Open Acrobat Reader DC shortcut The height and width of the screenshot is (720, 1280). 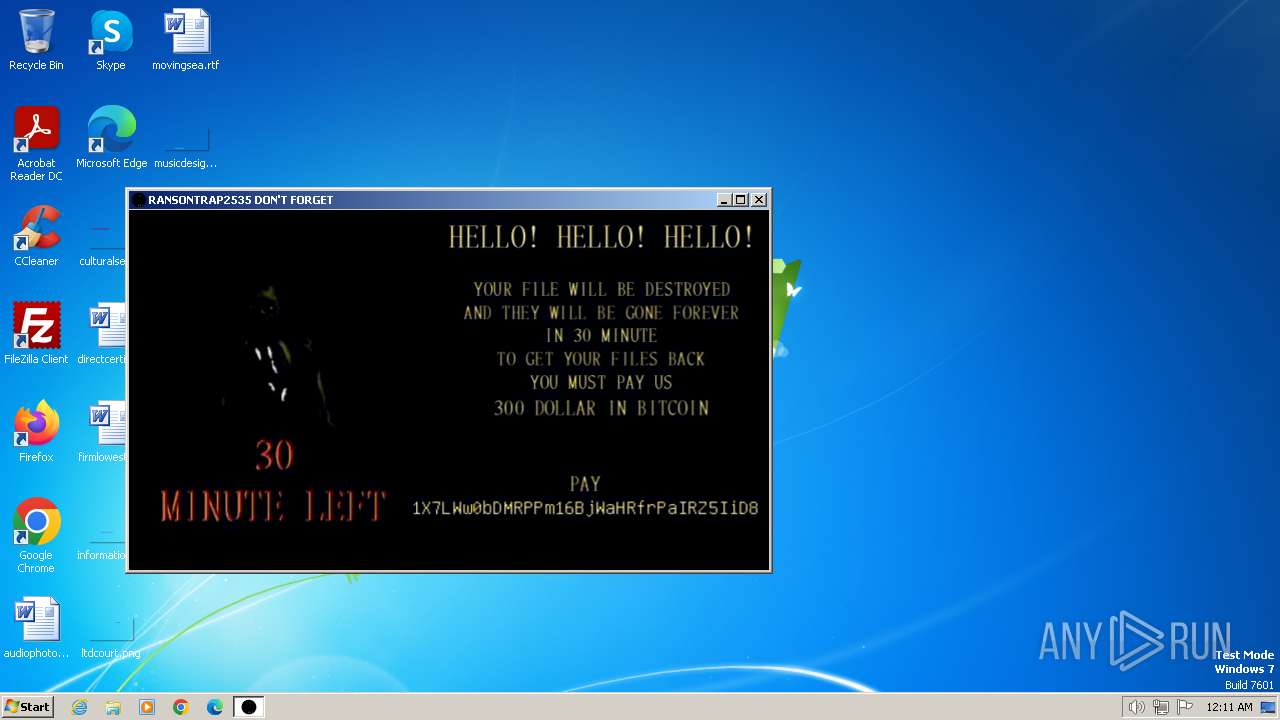36,144
